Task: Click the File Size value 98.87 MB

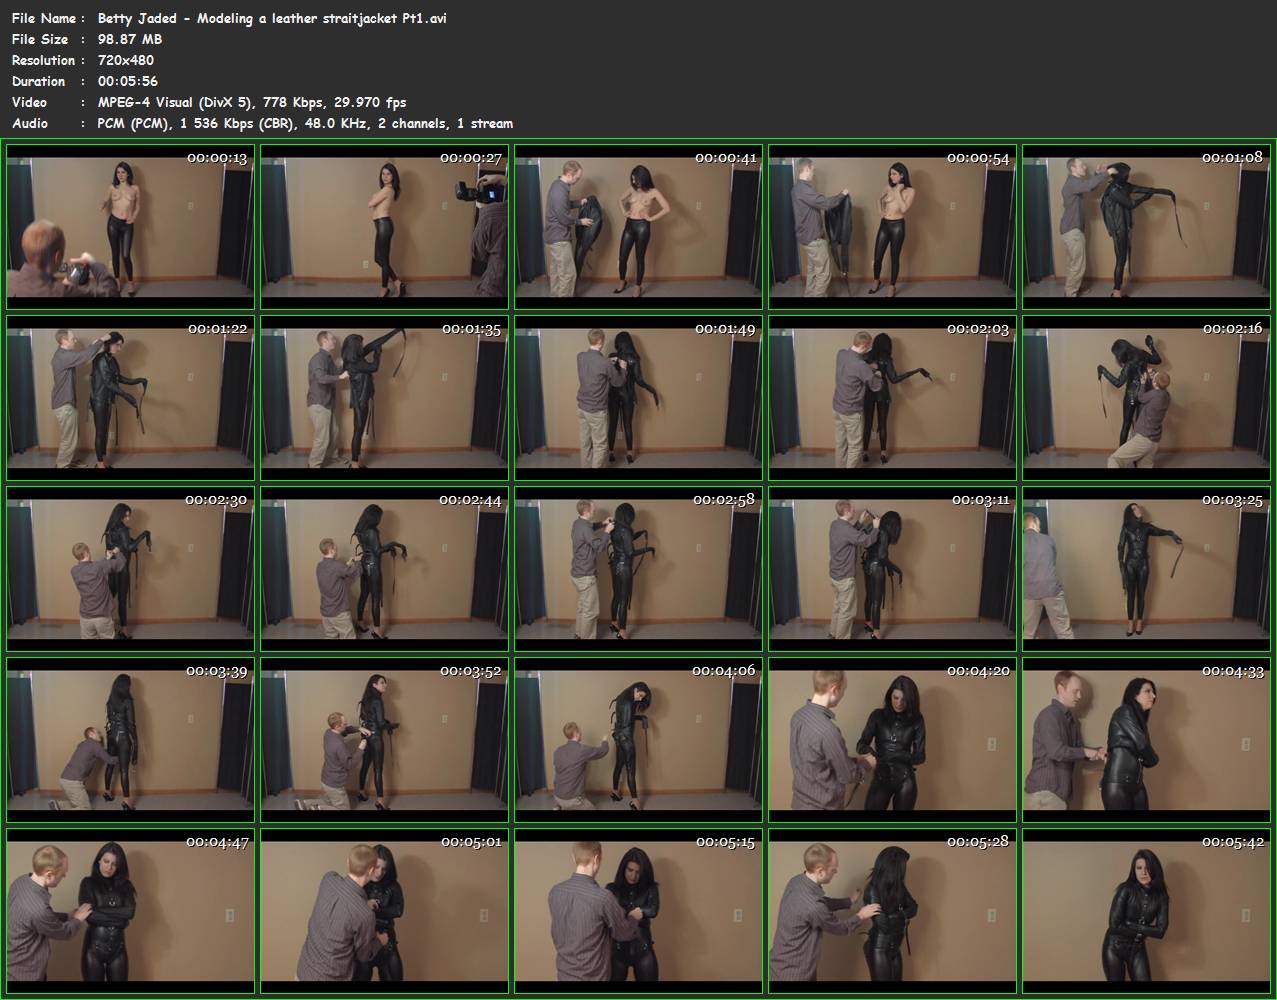Action: pos(130,39)
